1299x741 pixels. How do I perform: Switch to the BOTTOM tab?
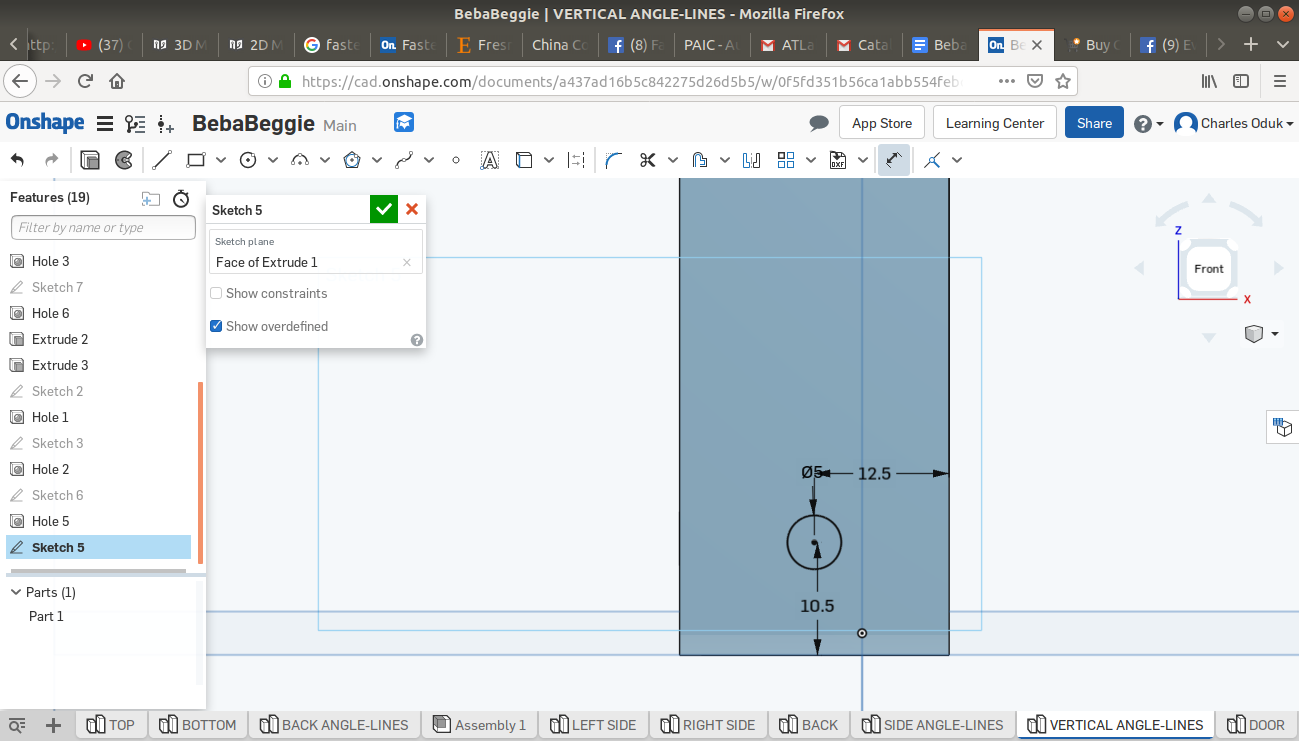point(198,725)
